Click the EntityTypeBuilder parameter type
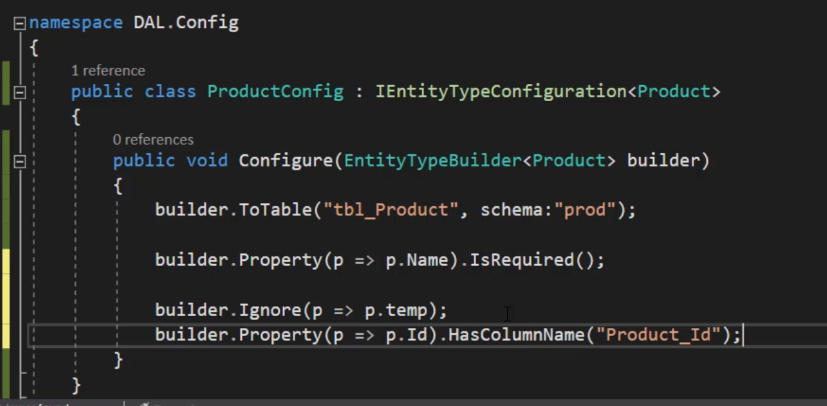The image size is (827, 406). coord(432,160)
